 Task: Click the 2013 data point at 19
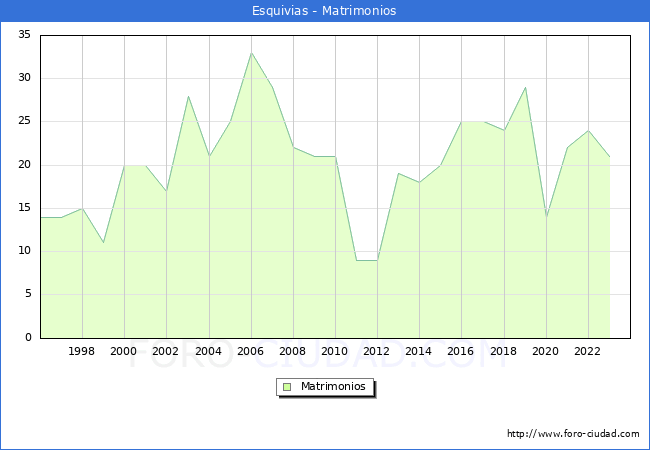(398, 174)
